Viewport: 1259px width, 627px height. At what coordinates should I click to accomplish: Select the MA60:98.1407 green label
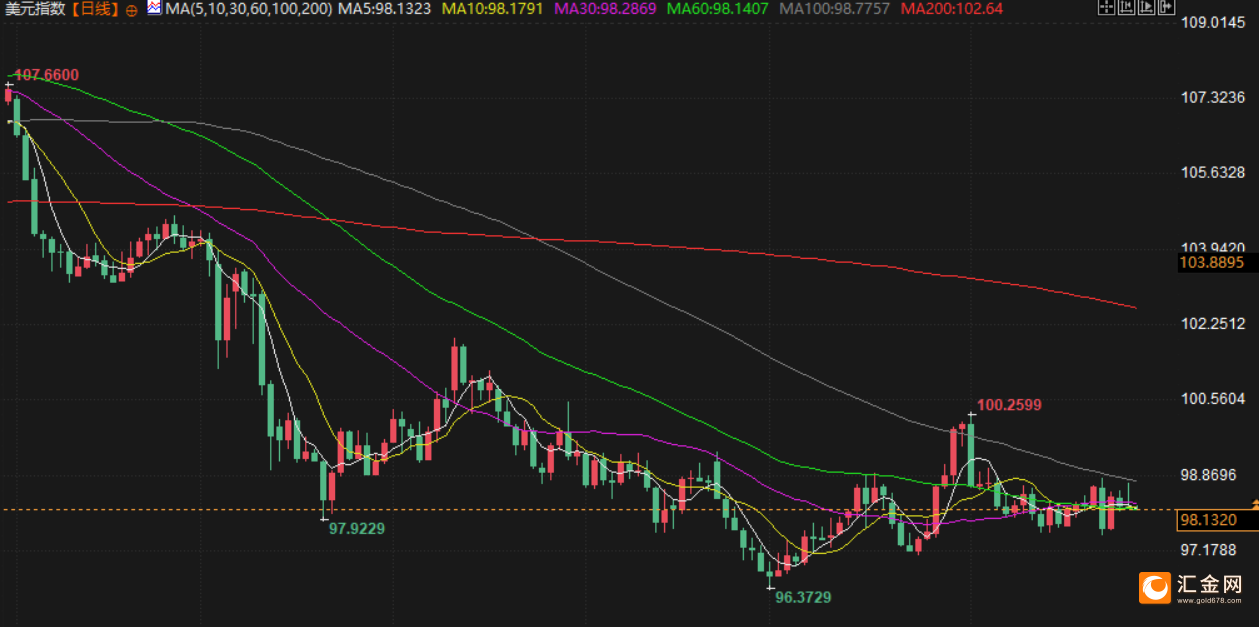coord(717,8)
